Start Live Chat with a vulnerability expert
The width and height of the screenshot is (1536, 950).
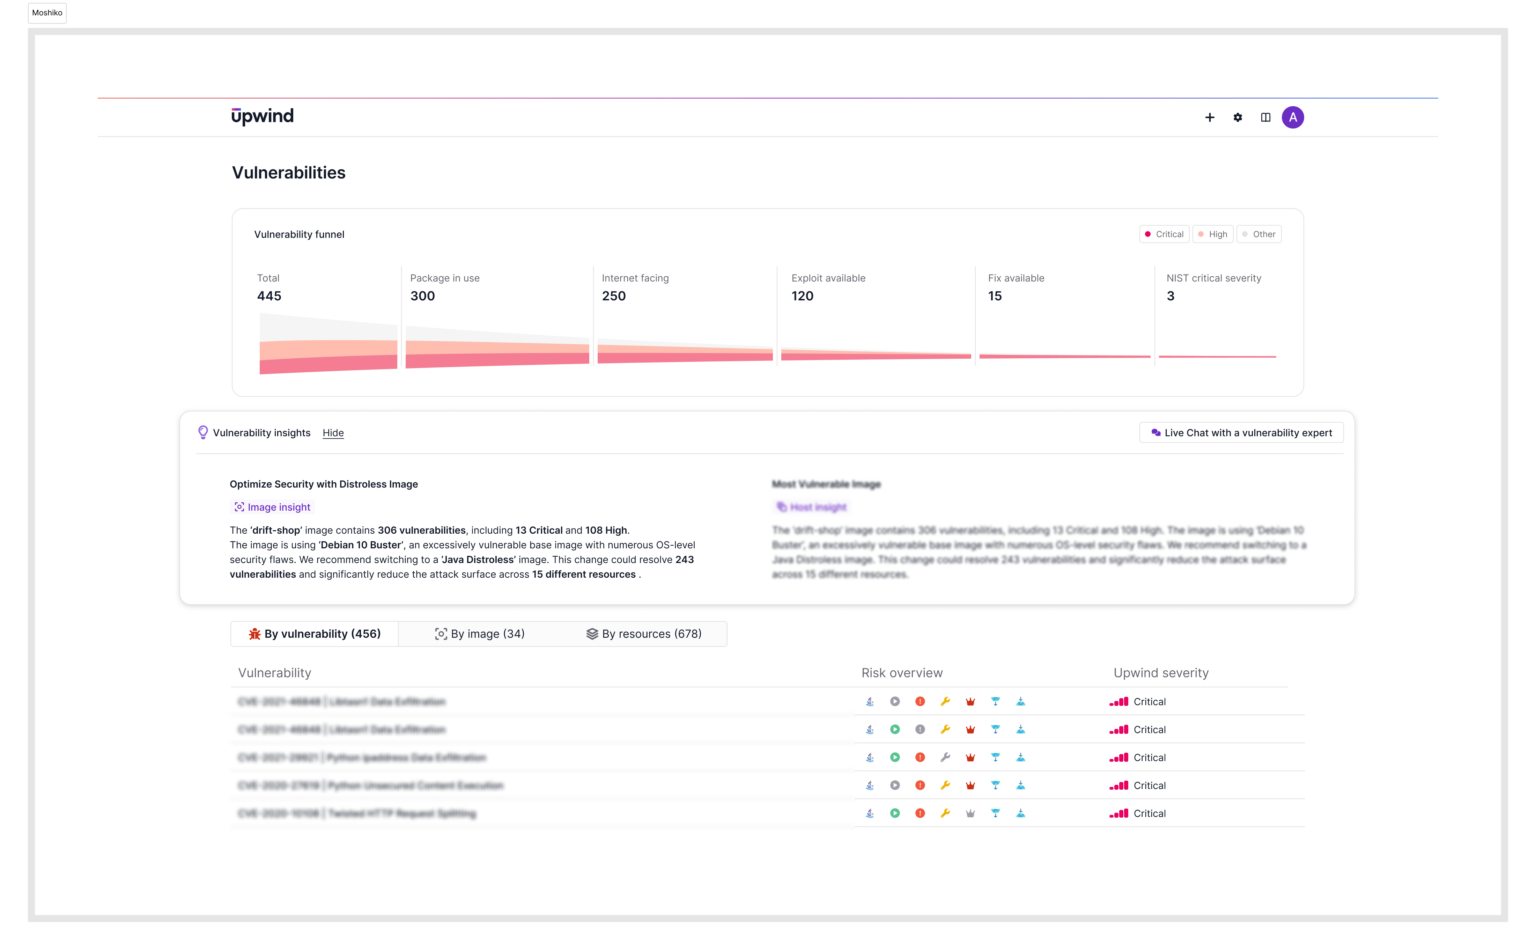click(x=1241, y=433)
